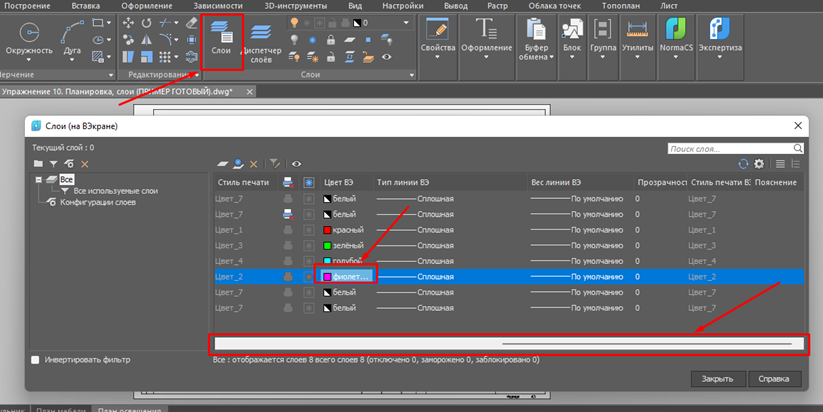Click the new group filter folder icon
The width and height of the screenshot is (823, 412).
38,163
